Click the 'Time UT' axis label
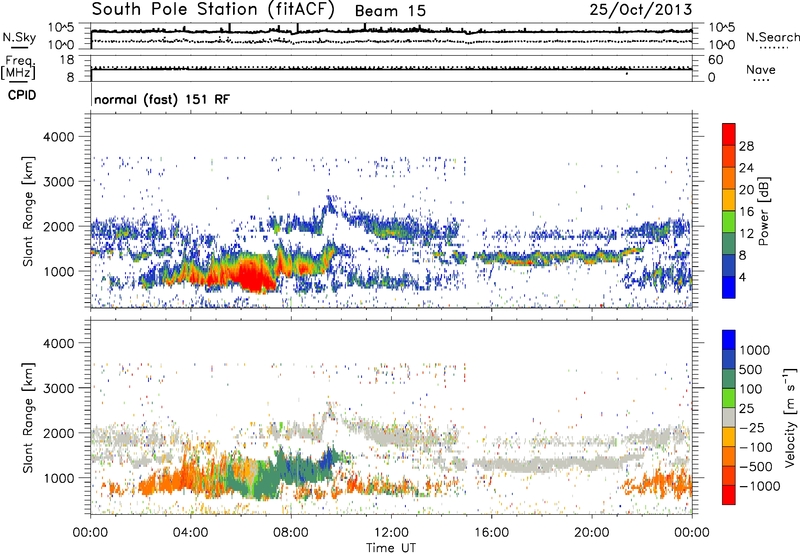This screenshot has width=800, height=554. click(x=391, y=548)
